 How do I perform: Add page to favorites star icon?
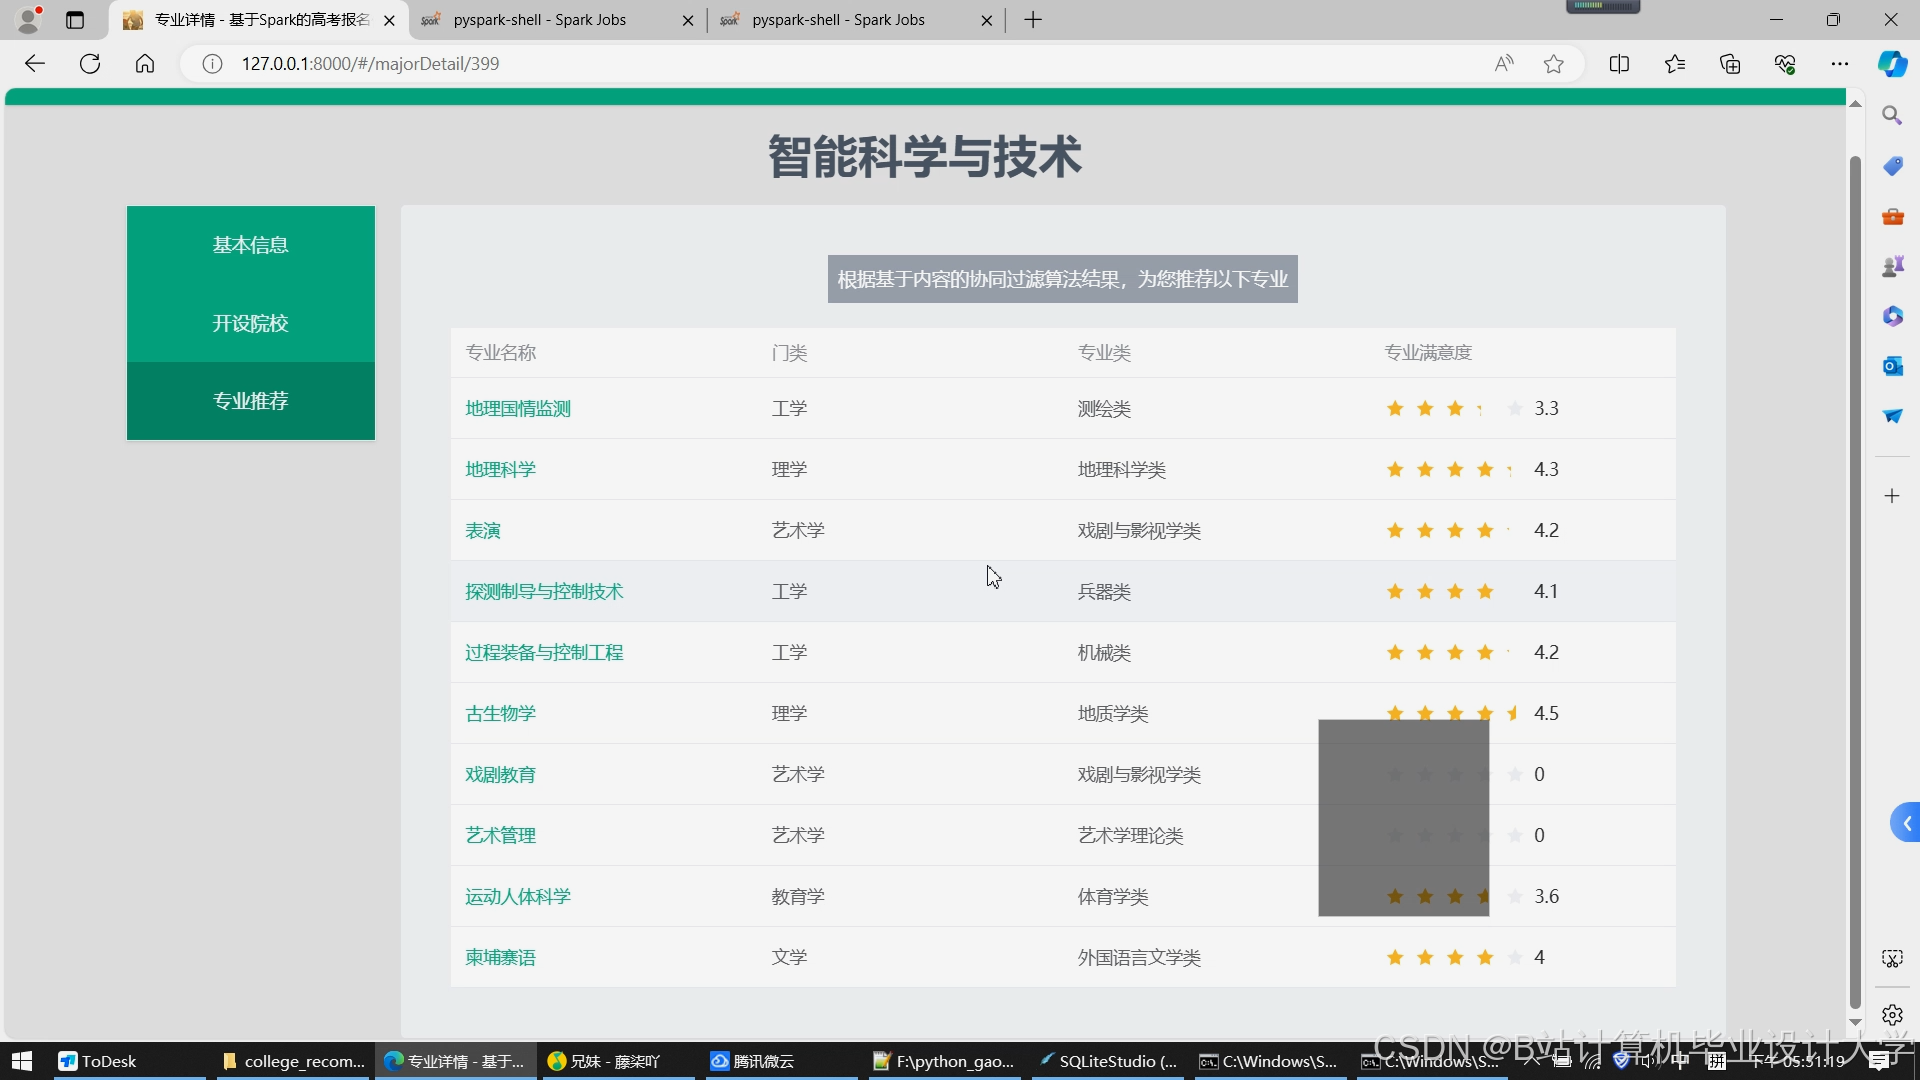pyautogui.click(x=1553, y=64)
